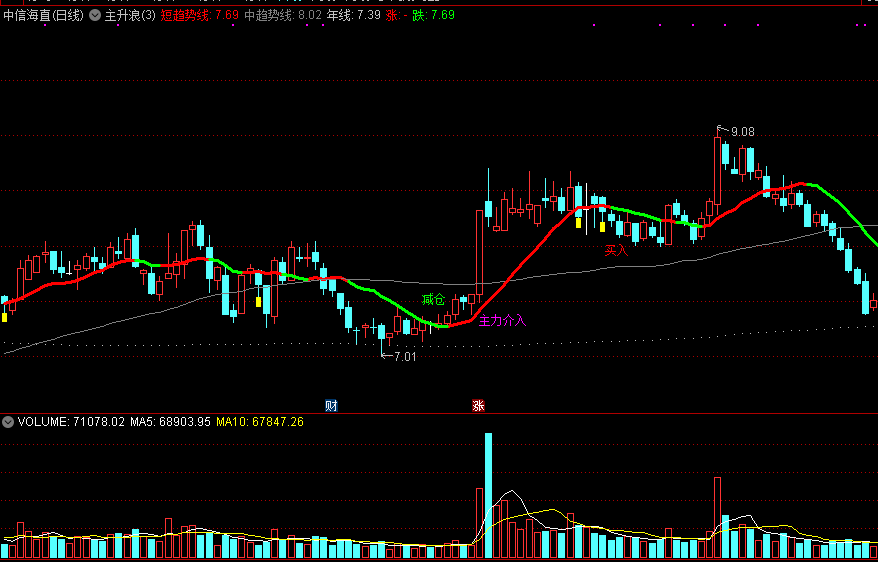Click the tallest cyan volume bar
This screenshot has height=562, width=878.
coord(488,495)
